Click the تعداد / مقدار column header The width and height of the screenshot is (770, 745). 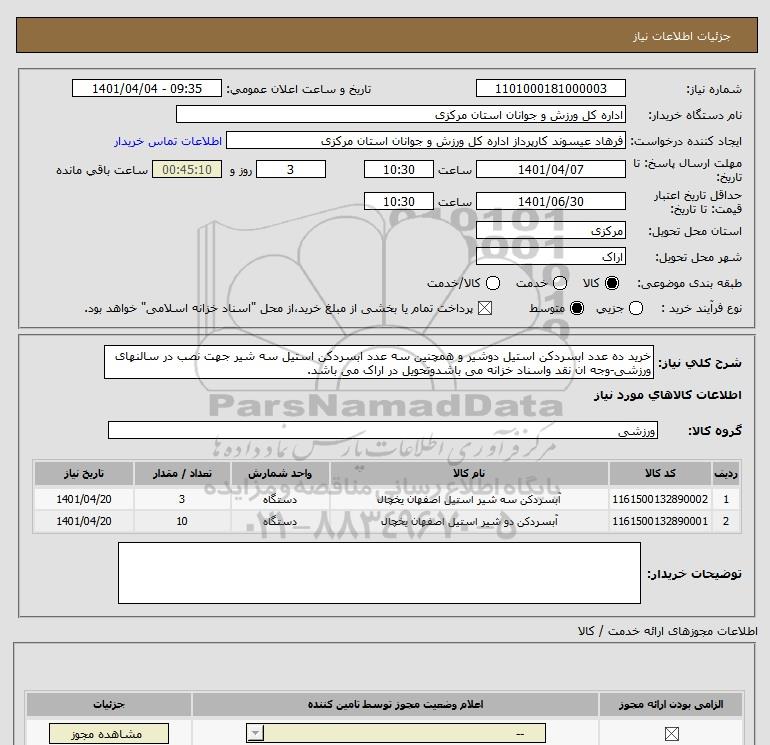pyautogui.click(x=182, y=473)
